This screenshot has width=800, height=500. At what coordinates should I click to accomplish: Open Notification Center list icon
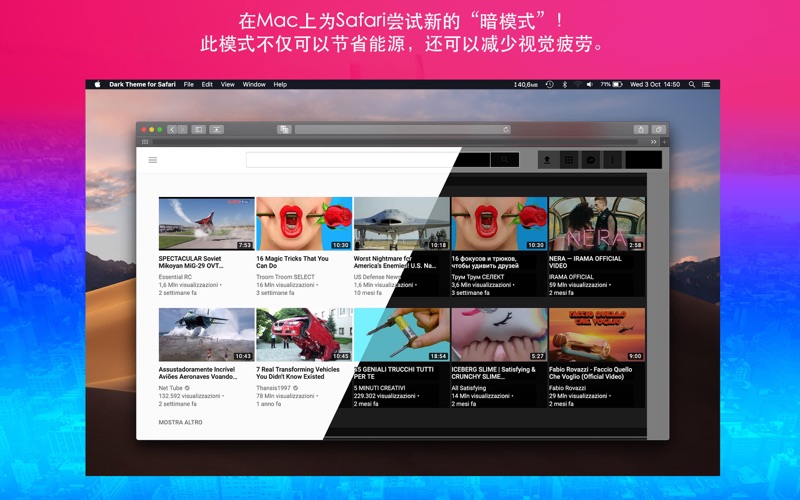click(x=706, y=85)
